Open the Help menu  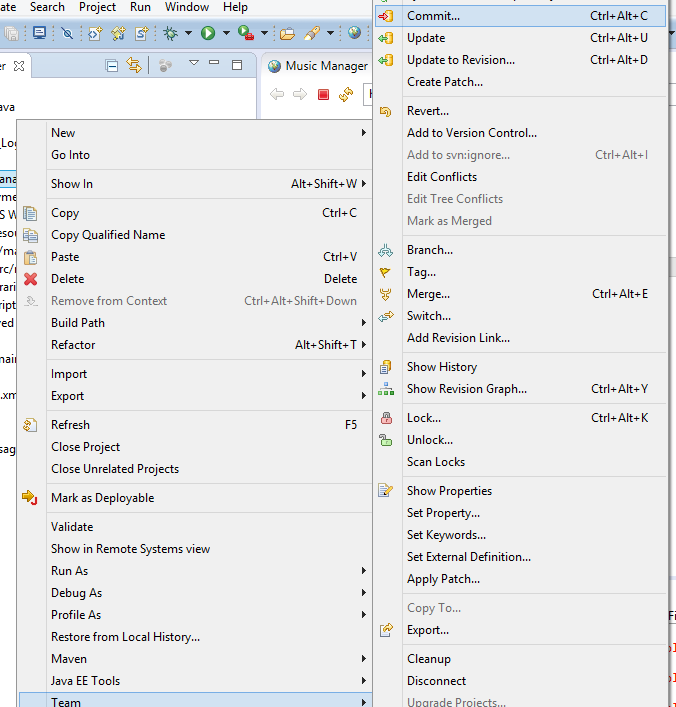pyautogui.click(x=235, y=7)
